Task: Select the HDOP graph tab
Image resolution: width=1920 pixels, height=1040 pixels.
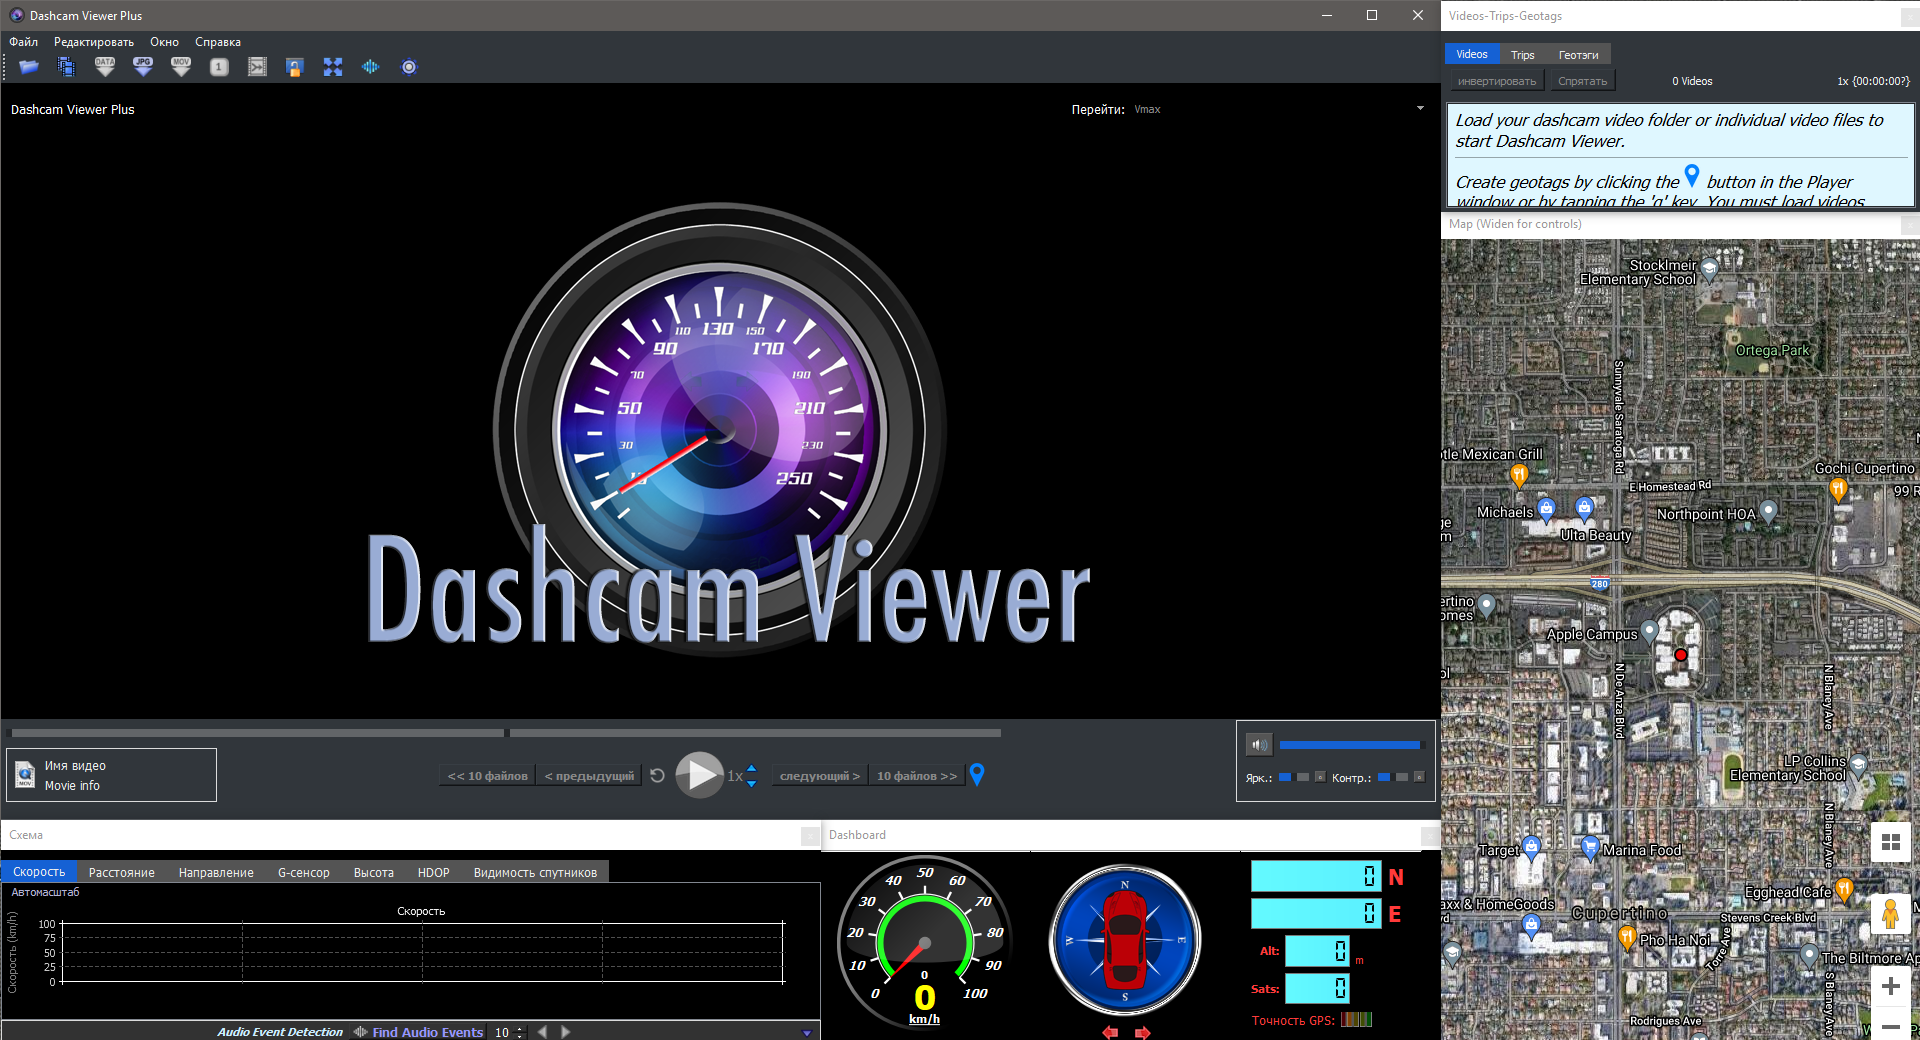Action: [x=434, y=873]
